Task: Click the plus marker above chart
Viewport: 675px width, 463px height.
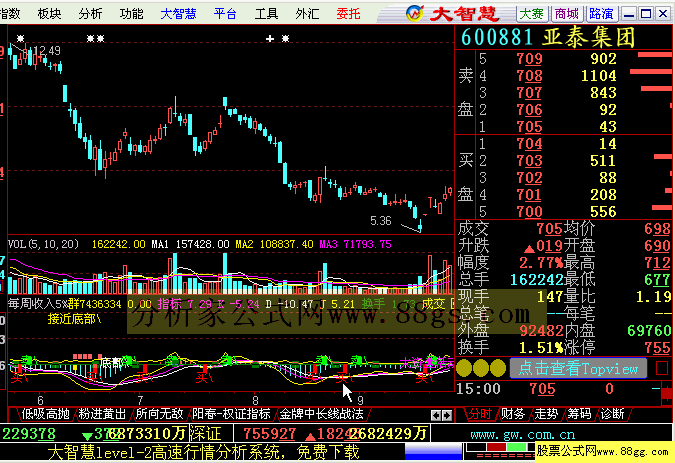Action: tap(270, 39)
